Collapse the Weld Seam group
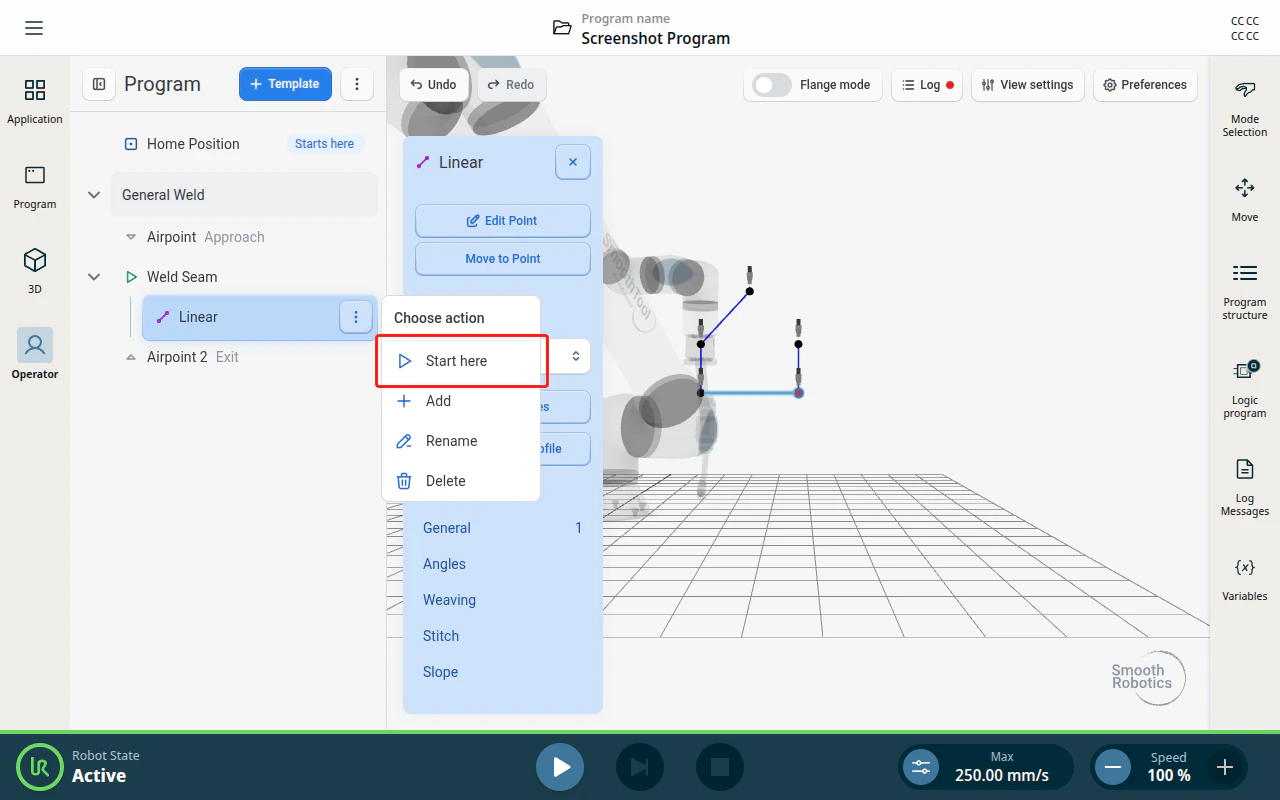The height and width of the screenshot is (800, 1280). pyautogui.click(x=94, y=277)
